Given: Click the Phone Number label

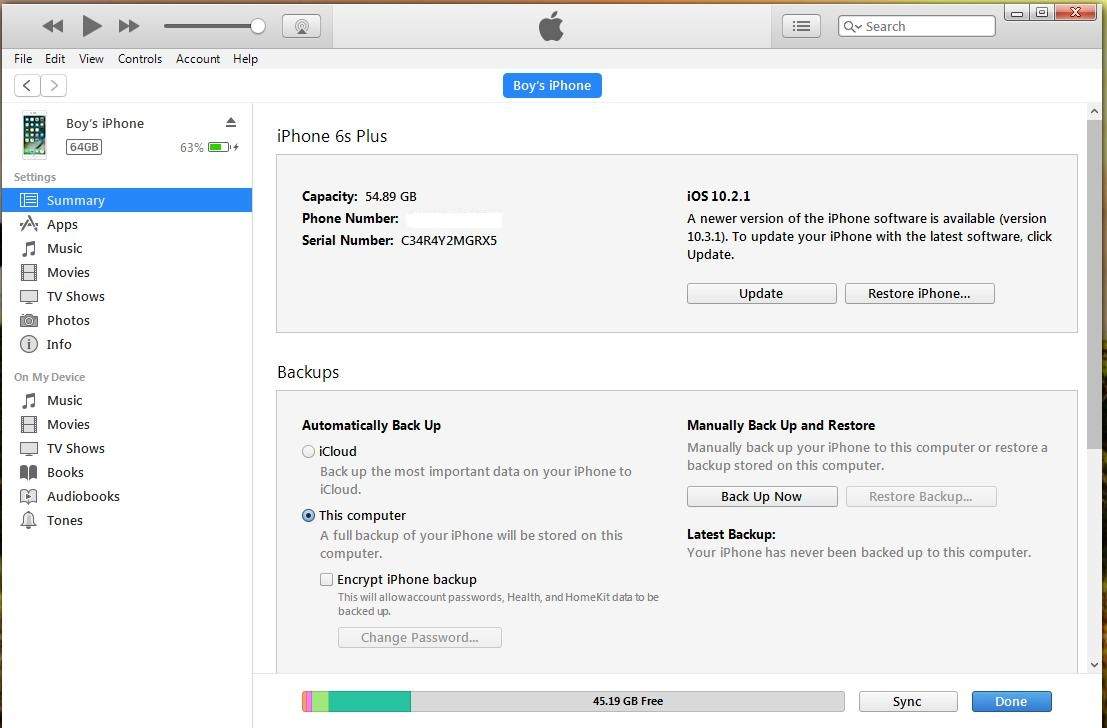Looking at the screenshot, I should 350,219.
